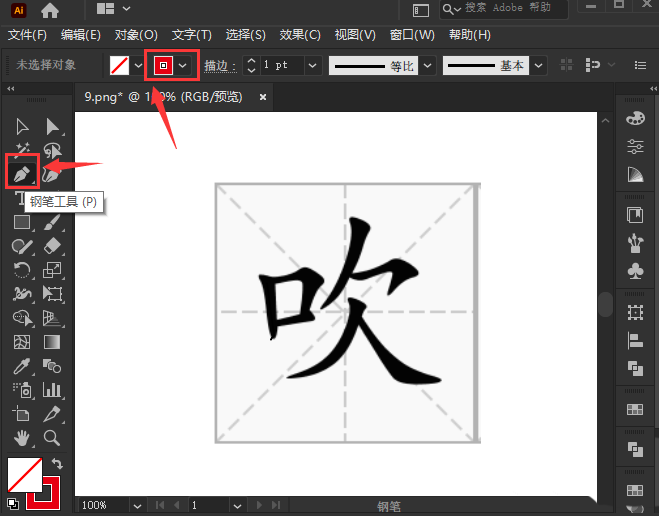Open the 等比 width profile dropdown
The image size is (659, 516).
click(427, 66)
